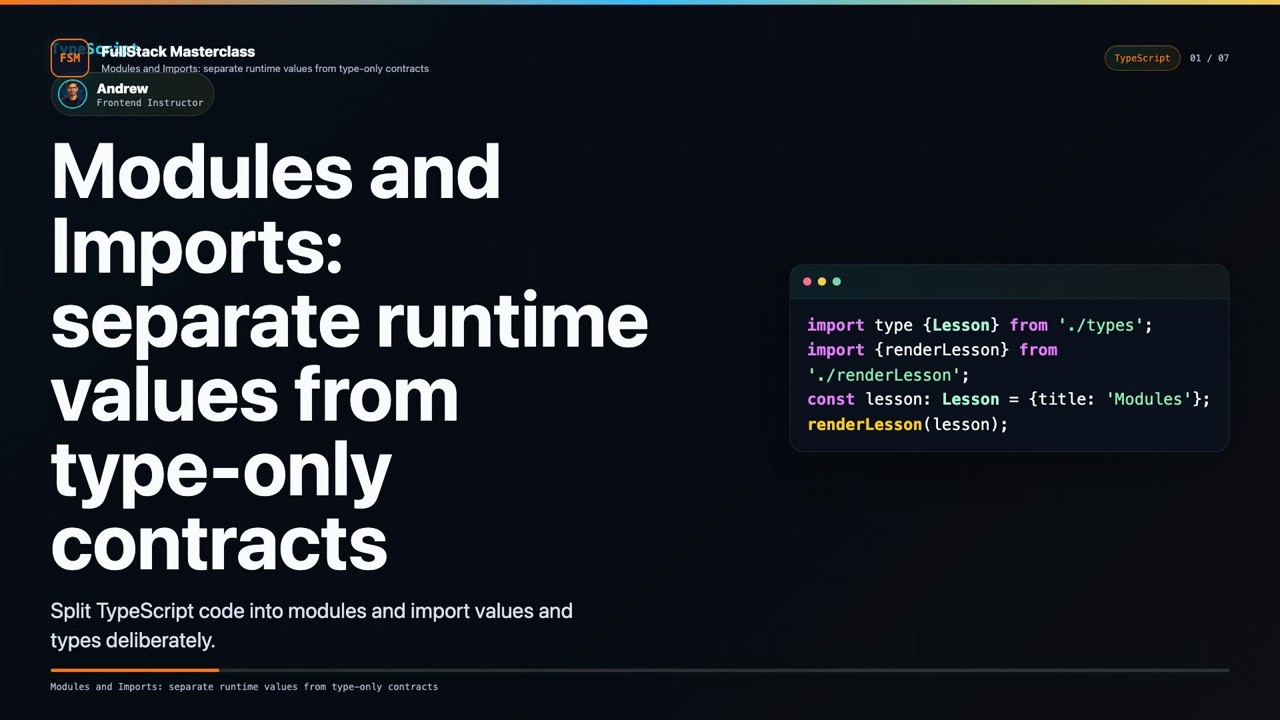
Task: Click the 'Split TypeScript code into modules' description
Action: point(311,625)
